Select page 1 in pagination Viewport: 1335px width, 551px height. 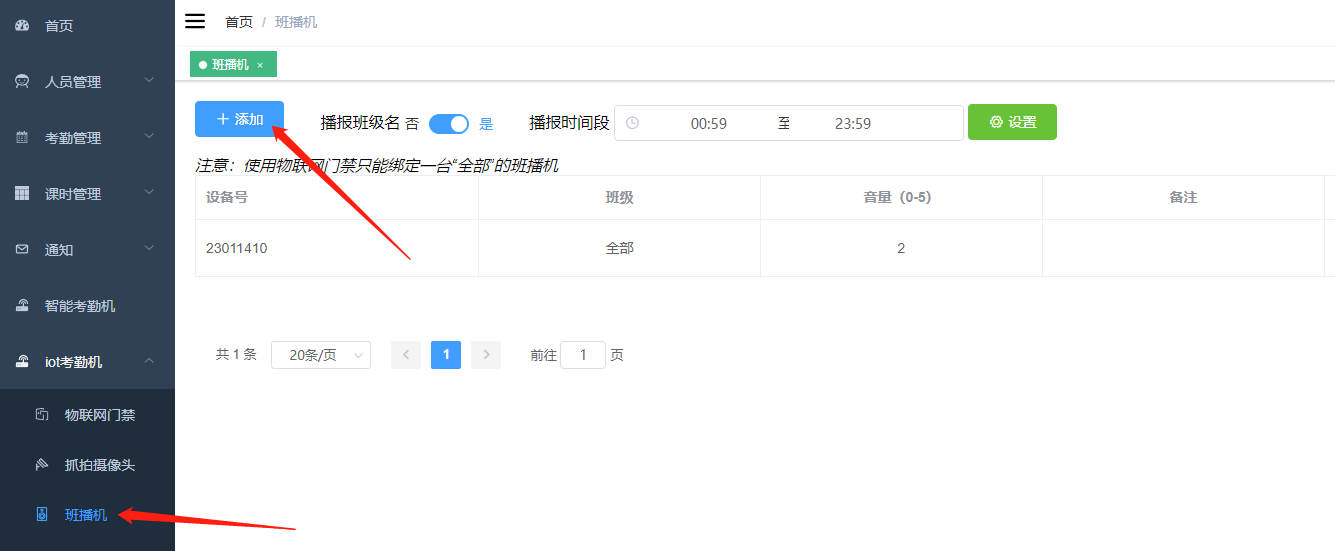tap(446, 355)
